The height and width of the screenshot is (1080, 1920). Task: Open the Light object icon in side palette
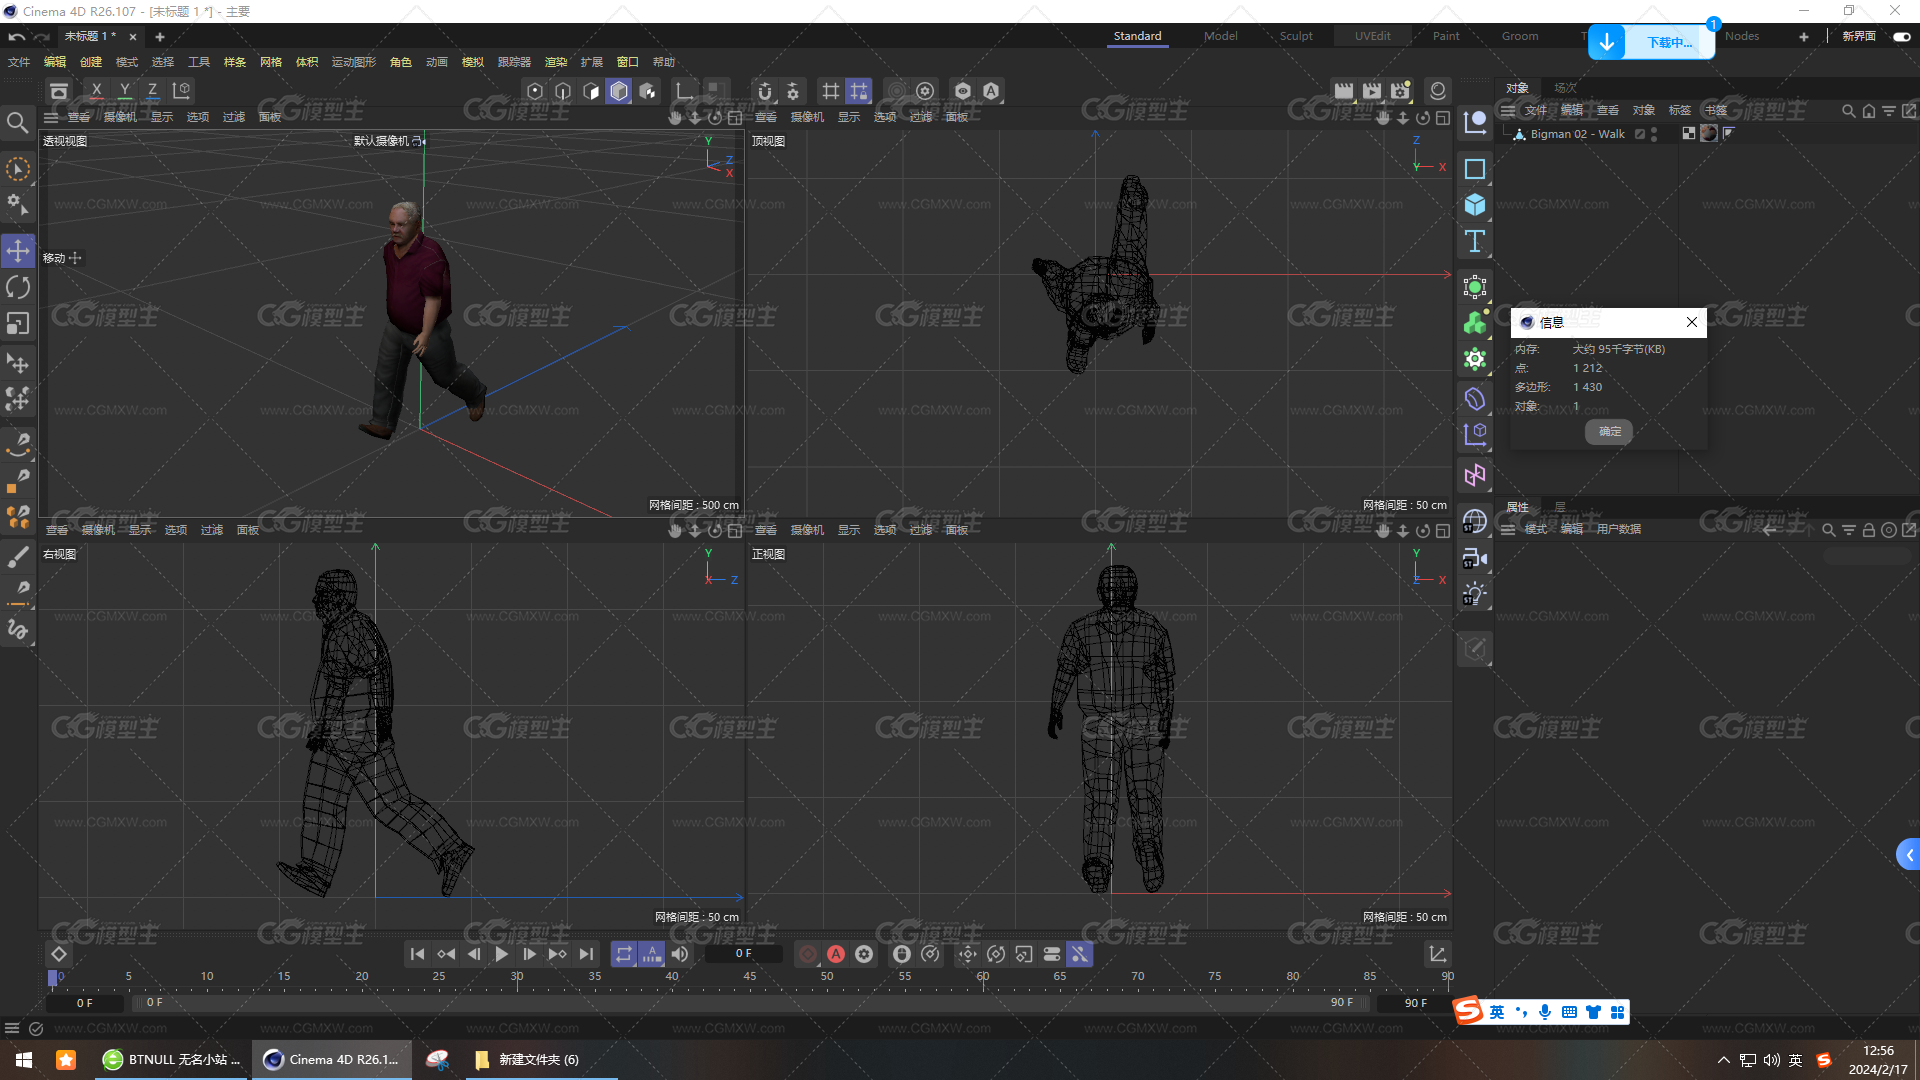coord(1475,594)
